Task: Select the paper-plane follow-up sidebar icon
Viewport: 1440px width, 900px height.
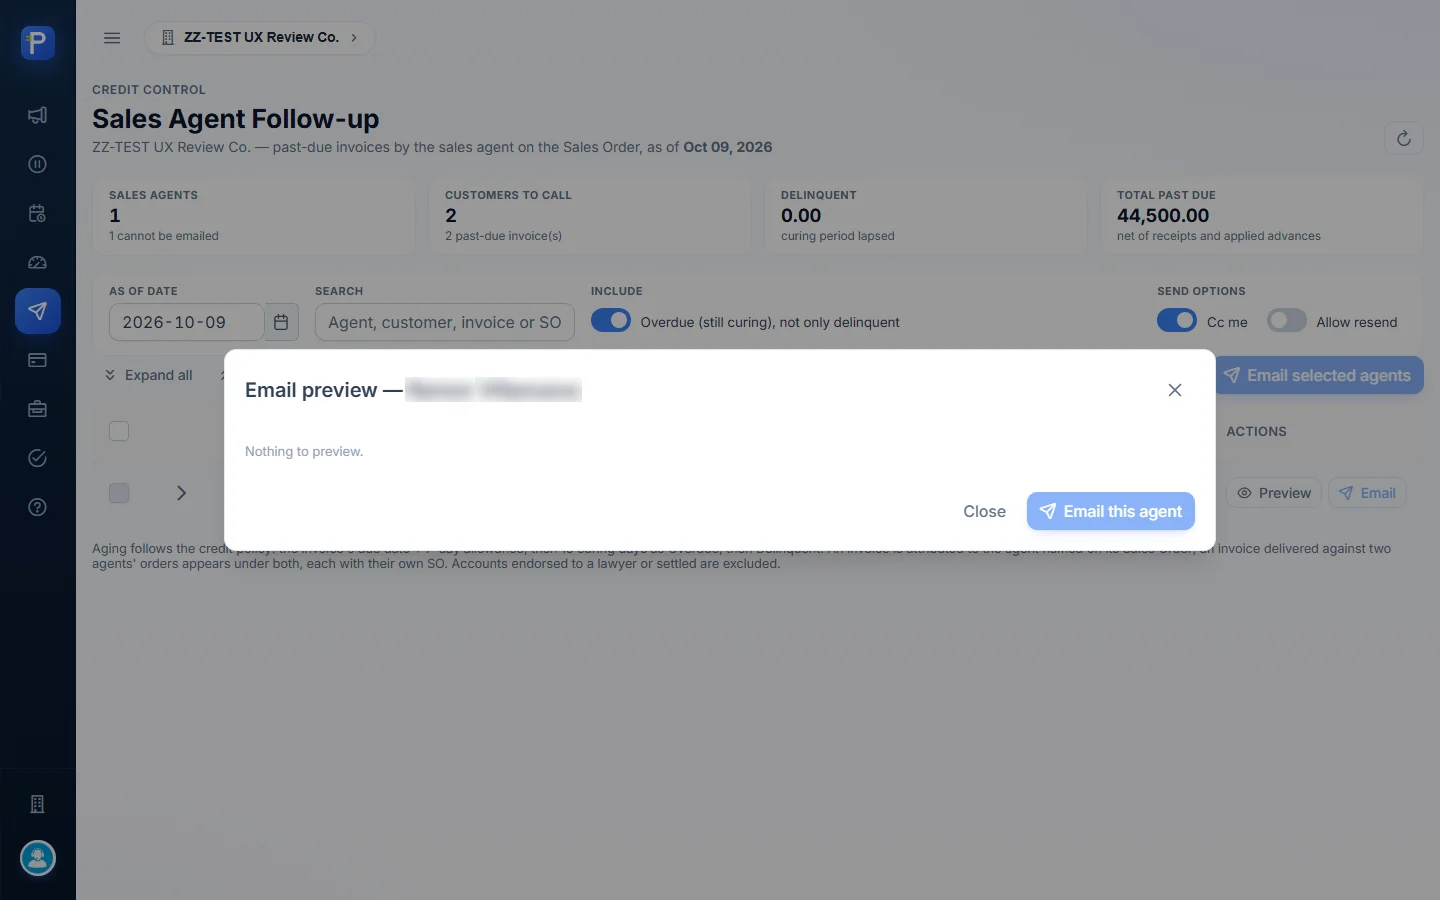Action: coord(37,311)
